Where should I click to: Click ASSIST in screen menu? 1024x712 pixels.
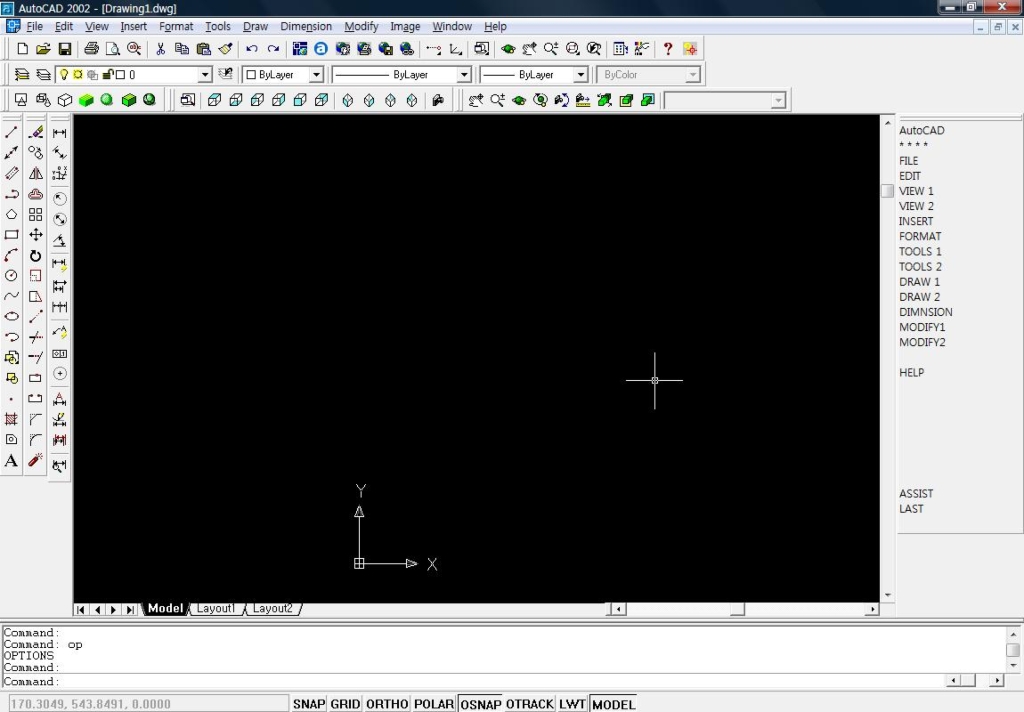click(916, 494)
